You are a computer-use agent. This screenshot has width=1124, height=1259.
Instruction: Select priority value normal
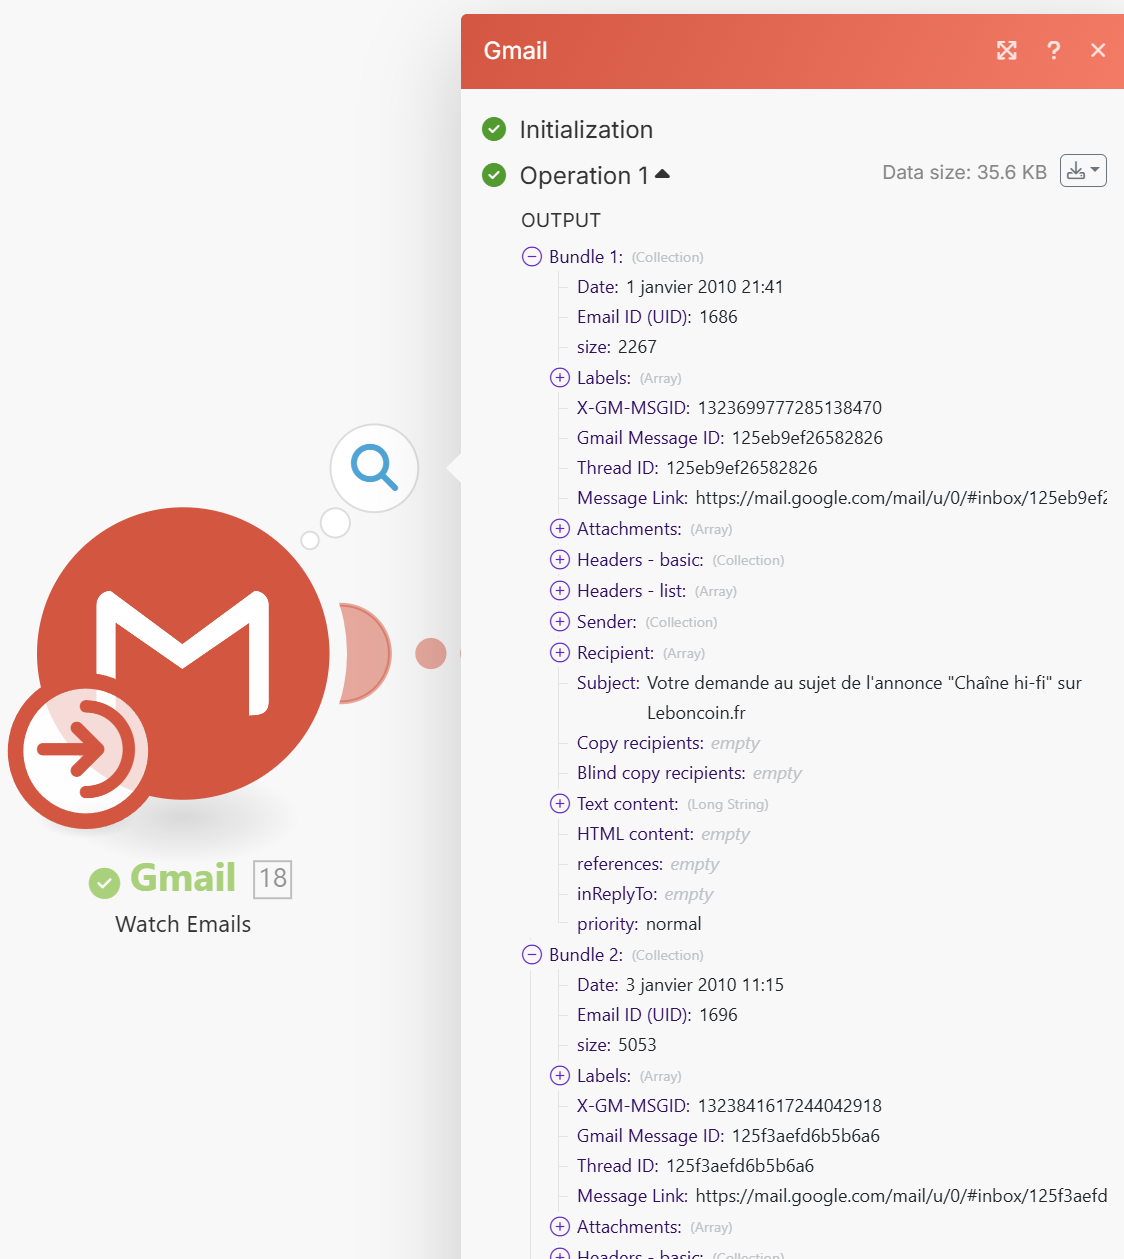point(674,924)
